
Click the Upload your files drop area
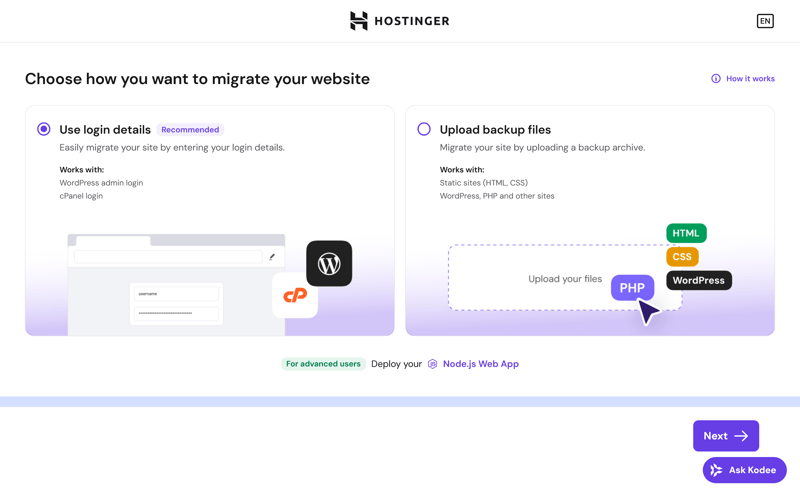tap(565, 278)
